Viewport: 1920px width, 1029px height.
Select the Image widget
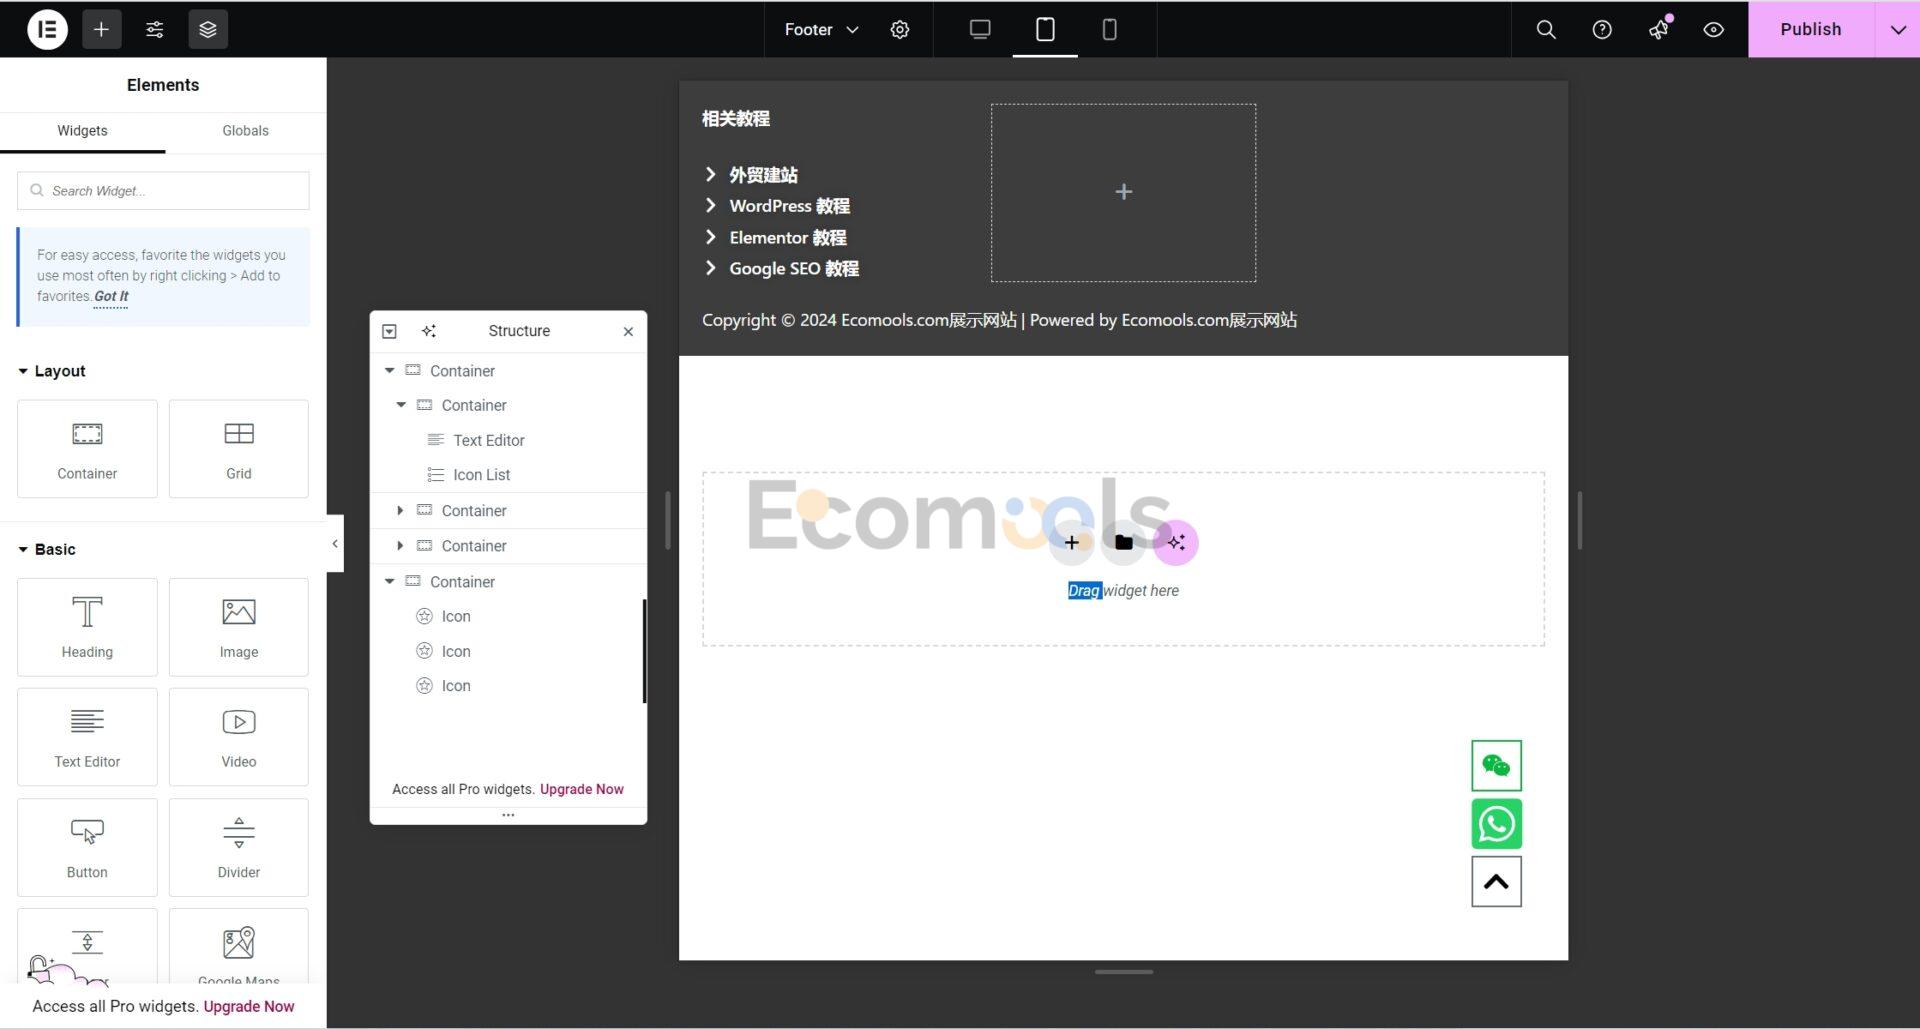click(239, 627)
